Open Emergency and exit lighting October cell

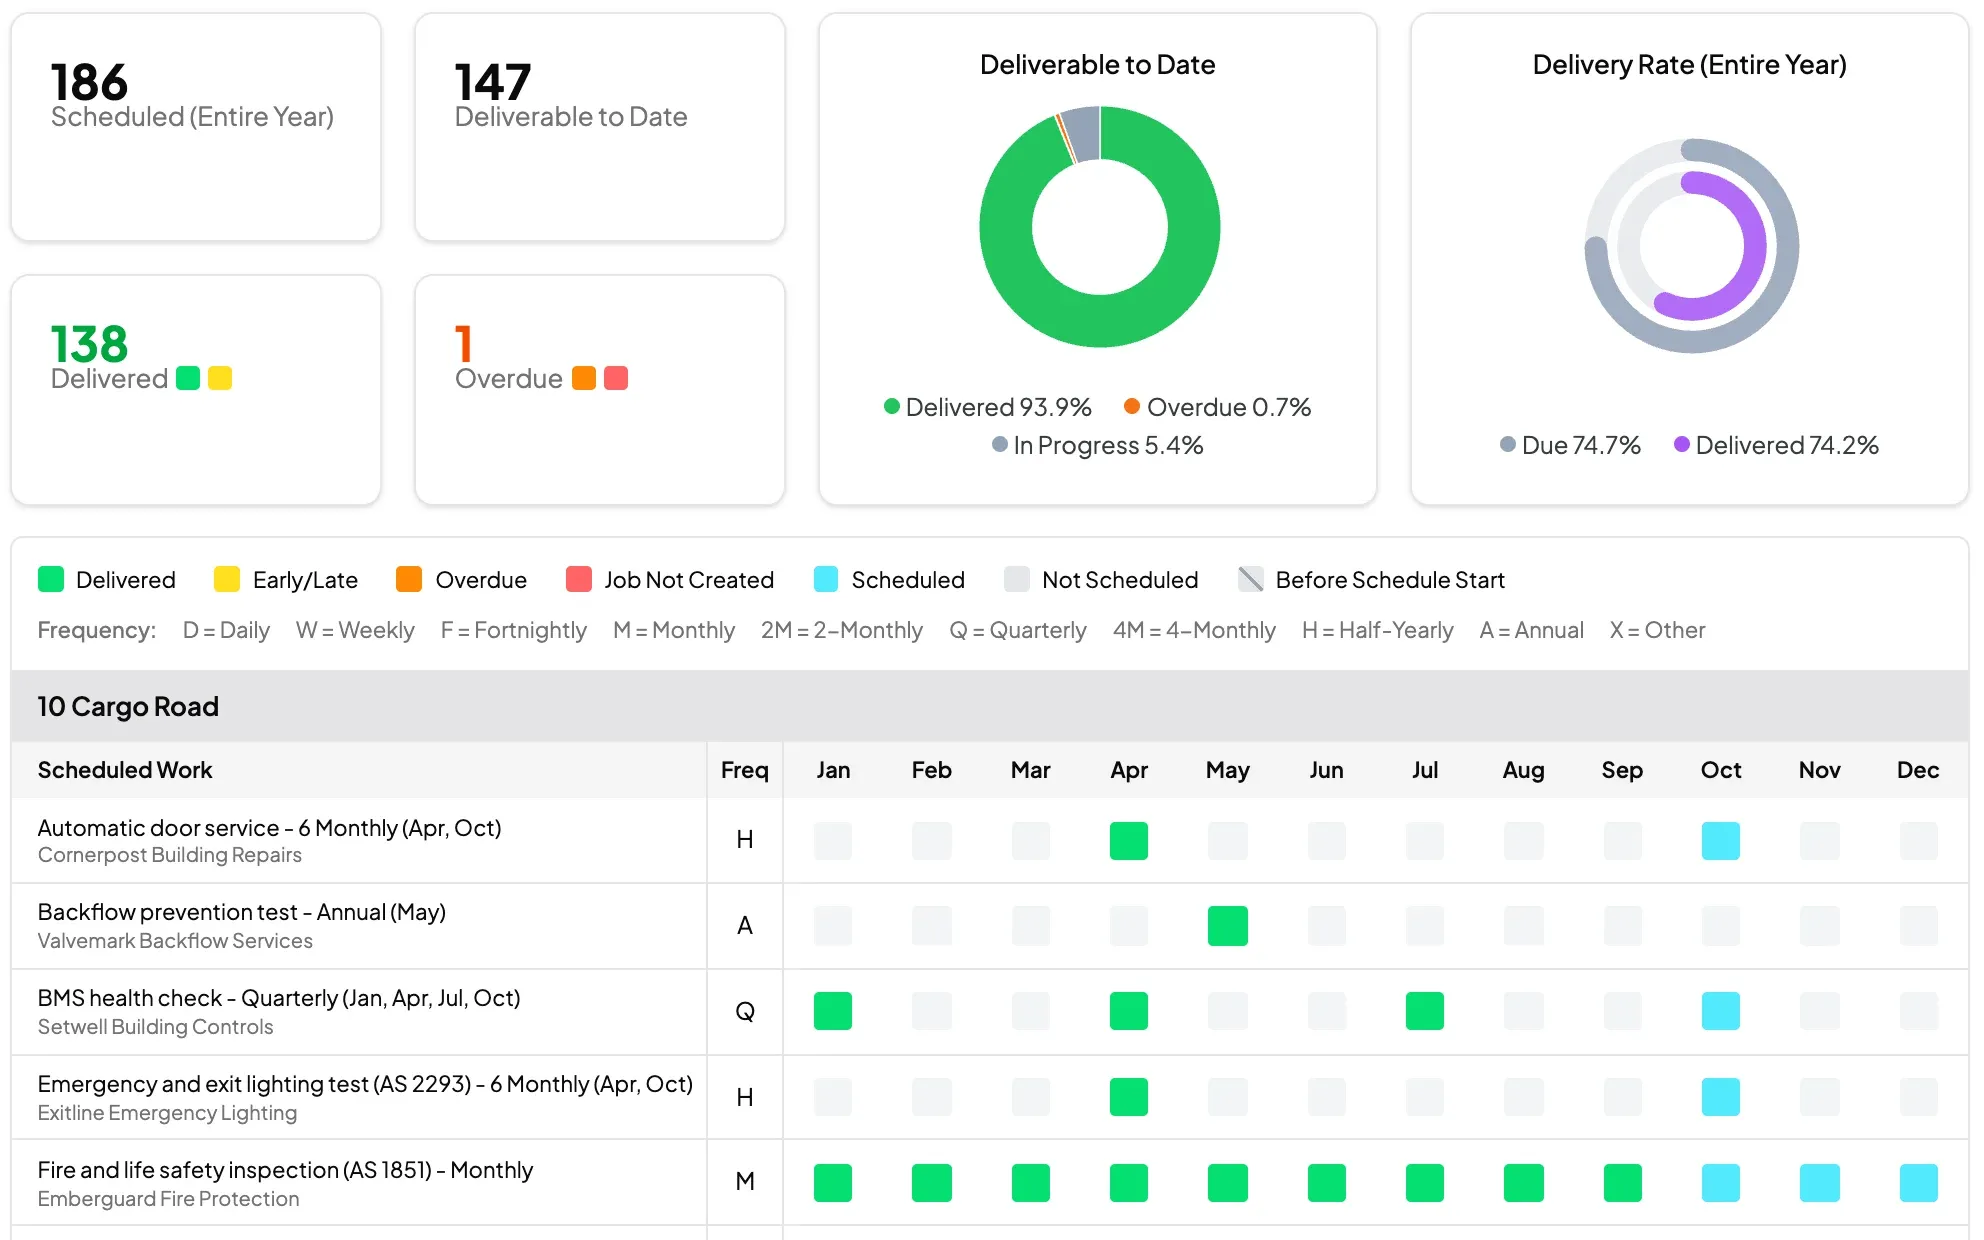pyautogui.click(x=1721, y=1097)
